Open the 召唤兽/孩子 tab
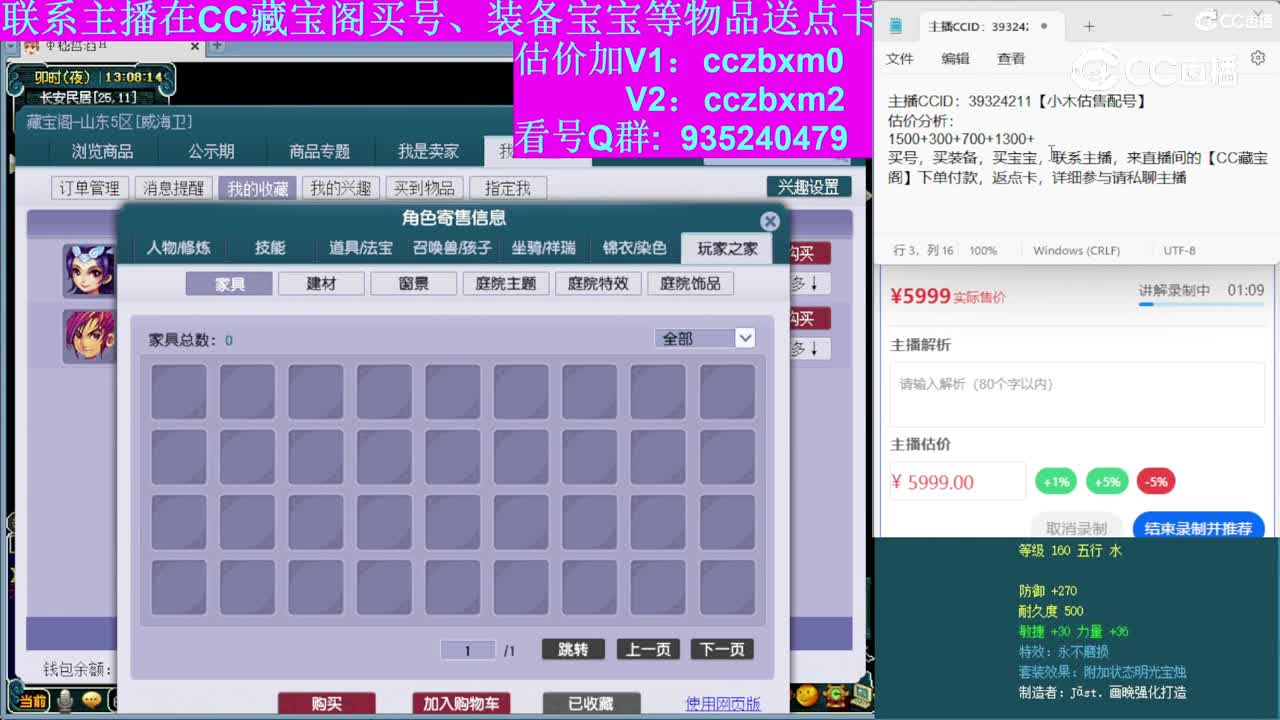Viewport: 1280px width, 720px height. (x=453, y=248)
